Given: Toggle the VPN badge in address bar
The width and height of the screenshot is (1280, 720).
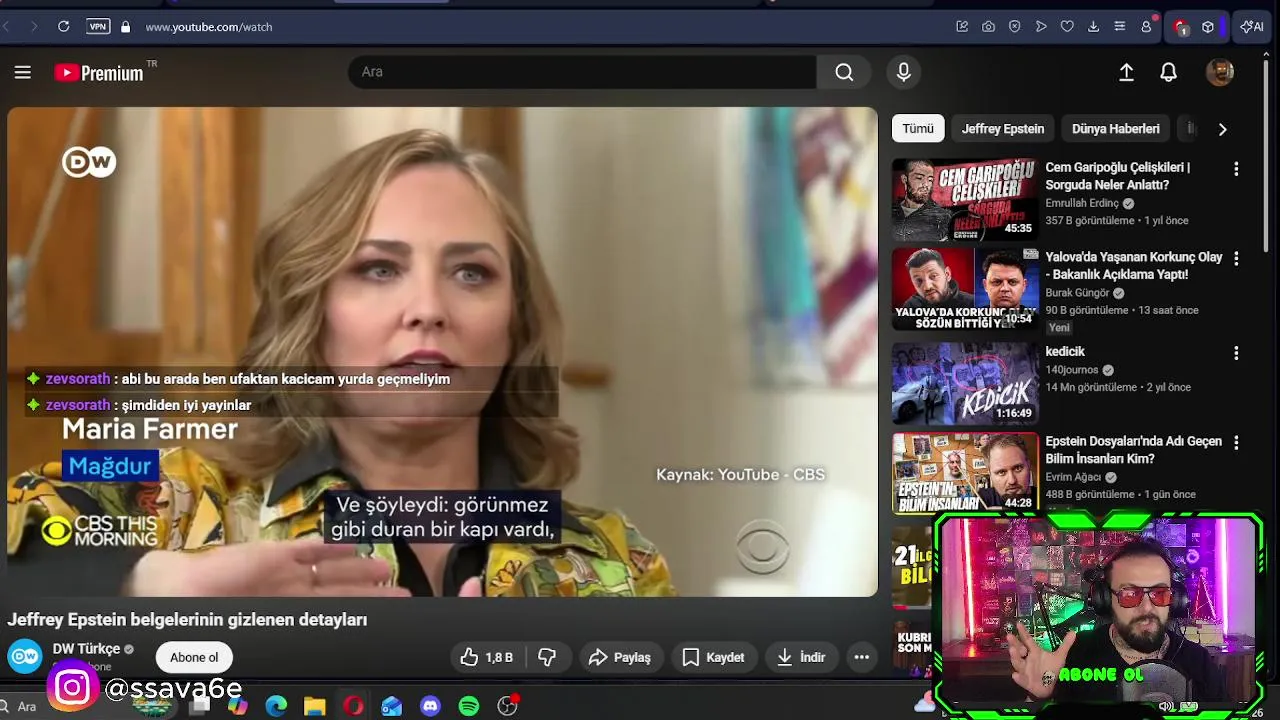Looking at the screenshot, I should point(98,27).
